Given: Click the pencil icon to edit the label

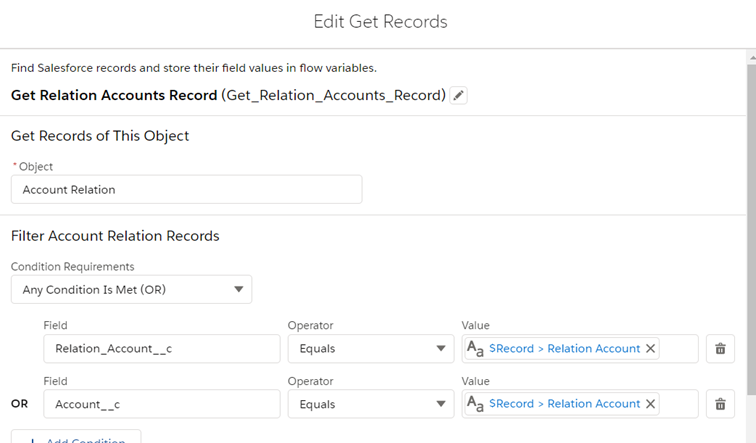Looking at the screenshot, I should 458,96.
